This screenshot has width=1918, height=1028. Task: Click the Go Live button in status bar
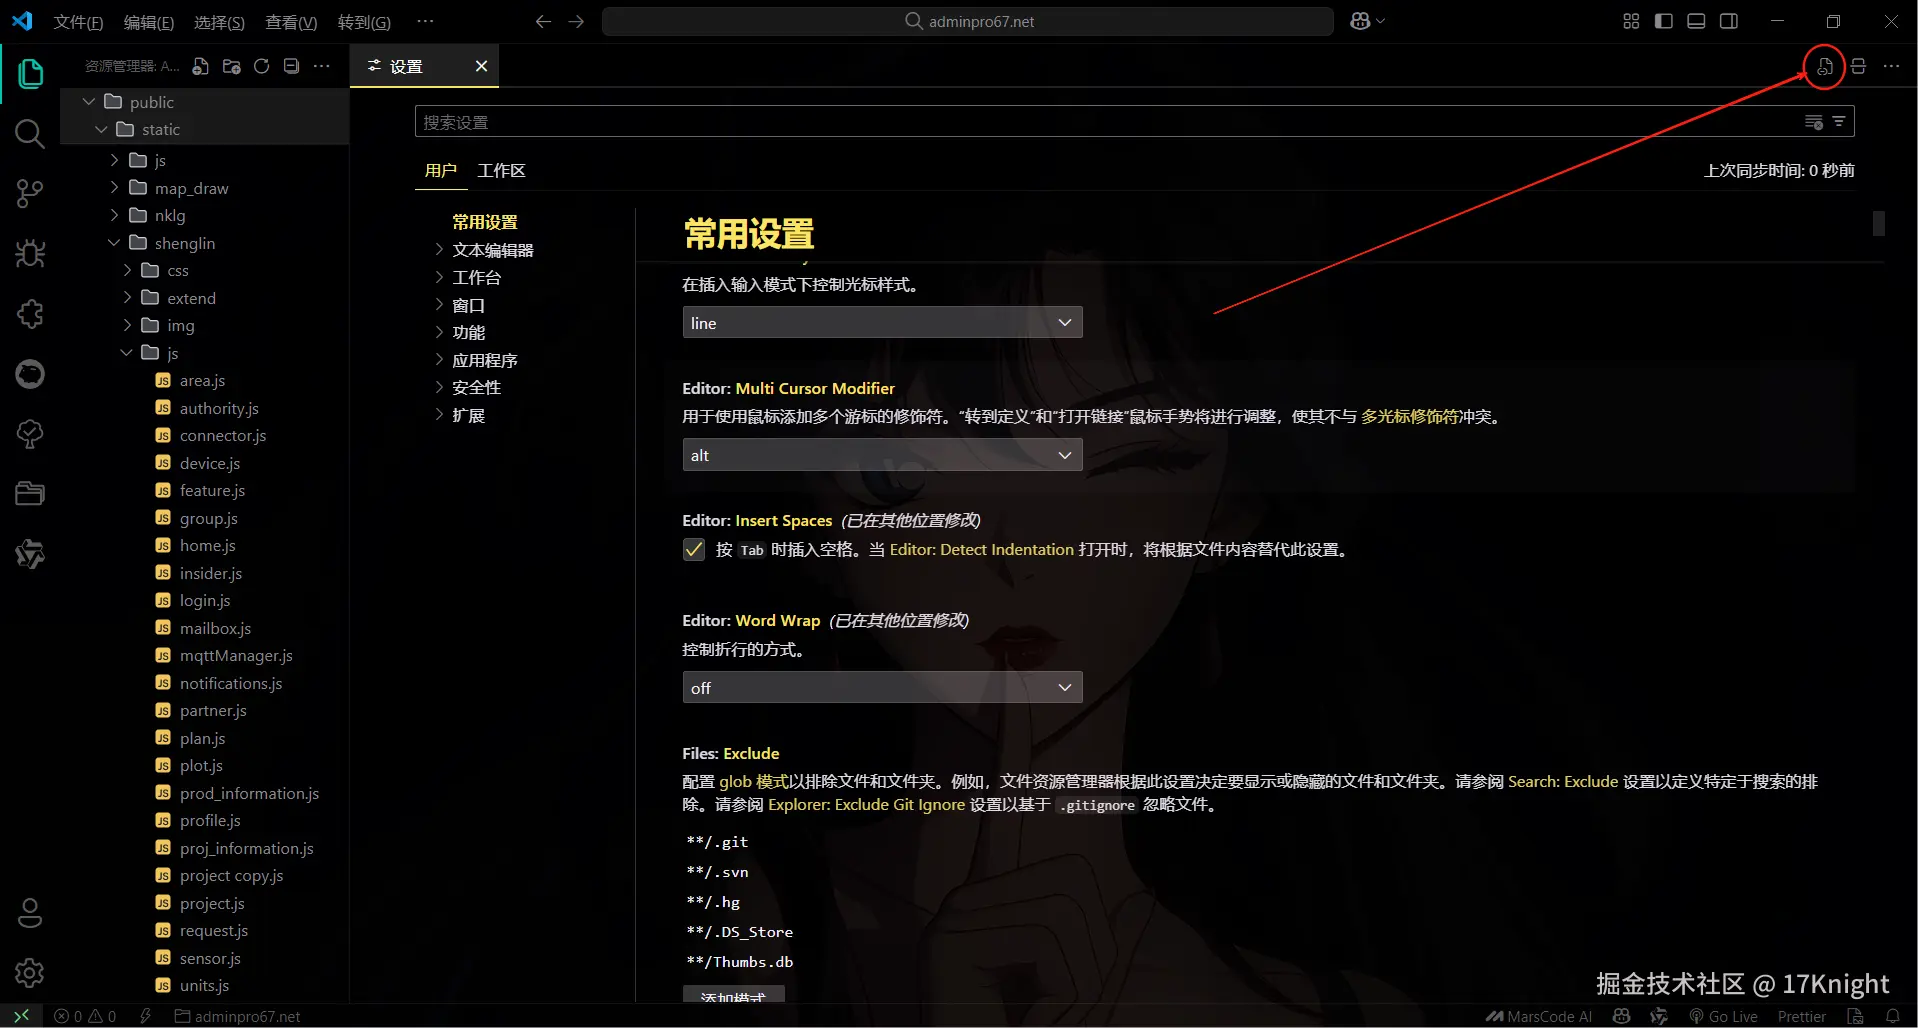1725,1016
